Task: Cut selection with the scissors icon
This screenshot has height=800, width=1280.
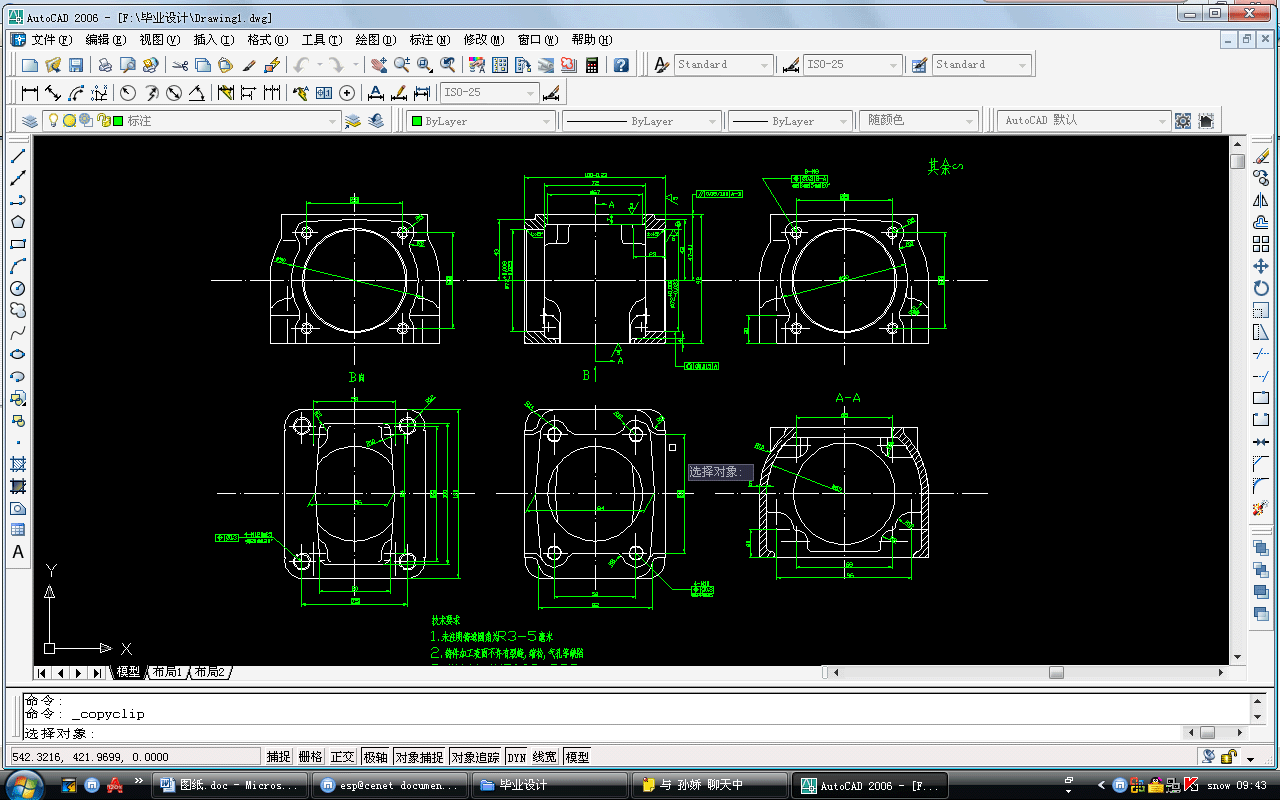Action: (x=180, y=65)
